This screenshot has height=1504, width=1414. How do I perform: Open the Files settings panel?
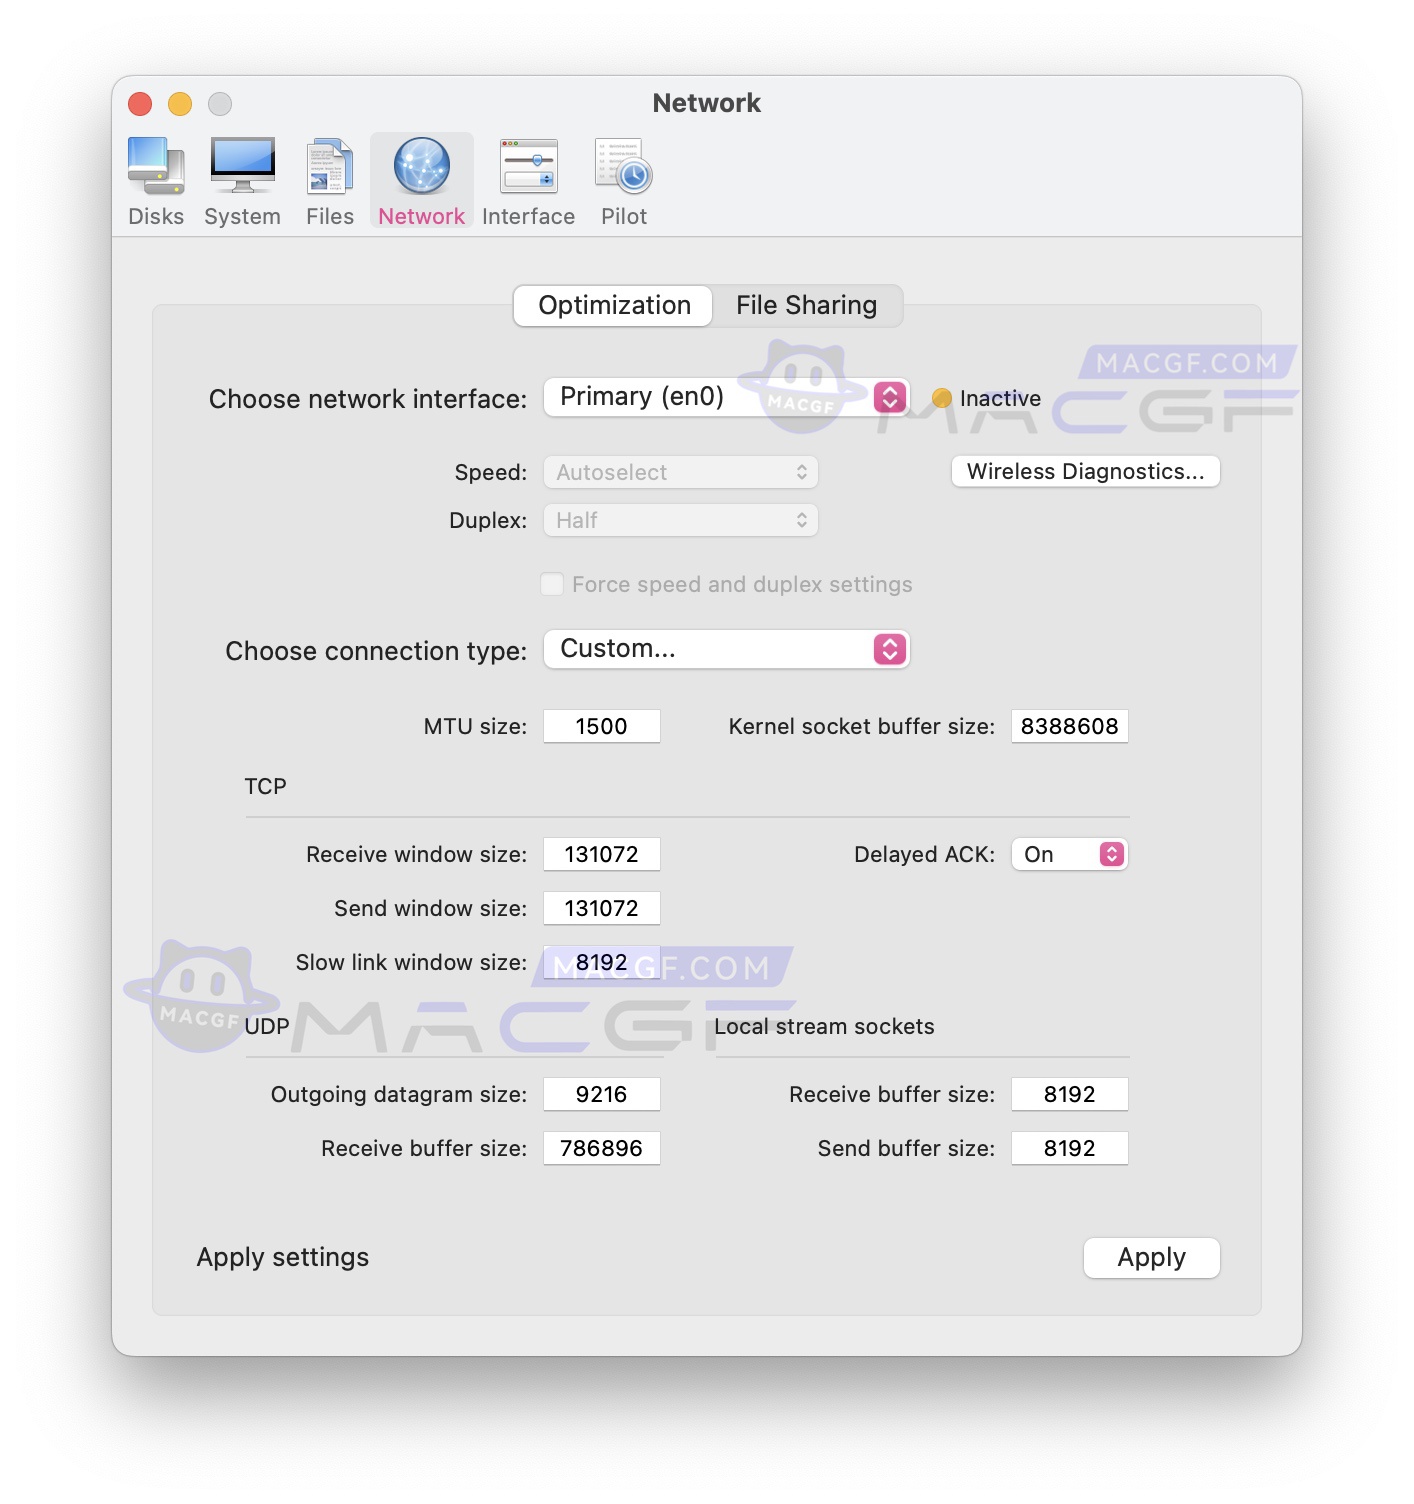(329, 180)
